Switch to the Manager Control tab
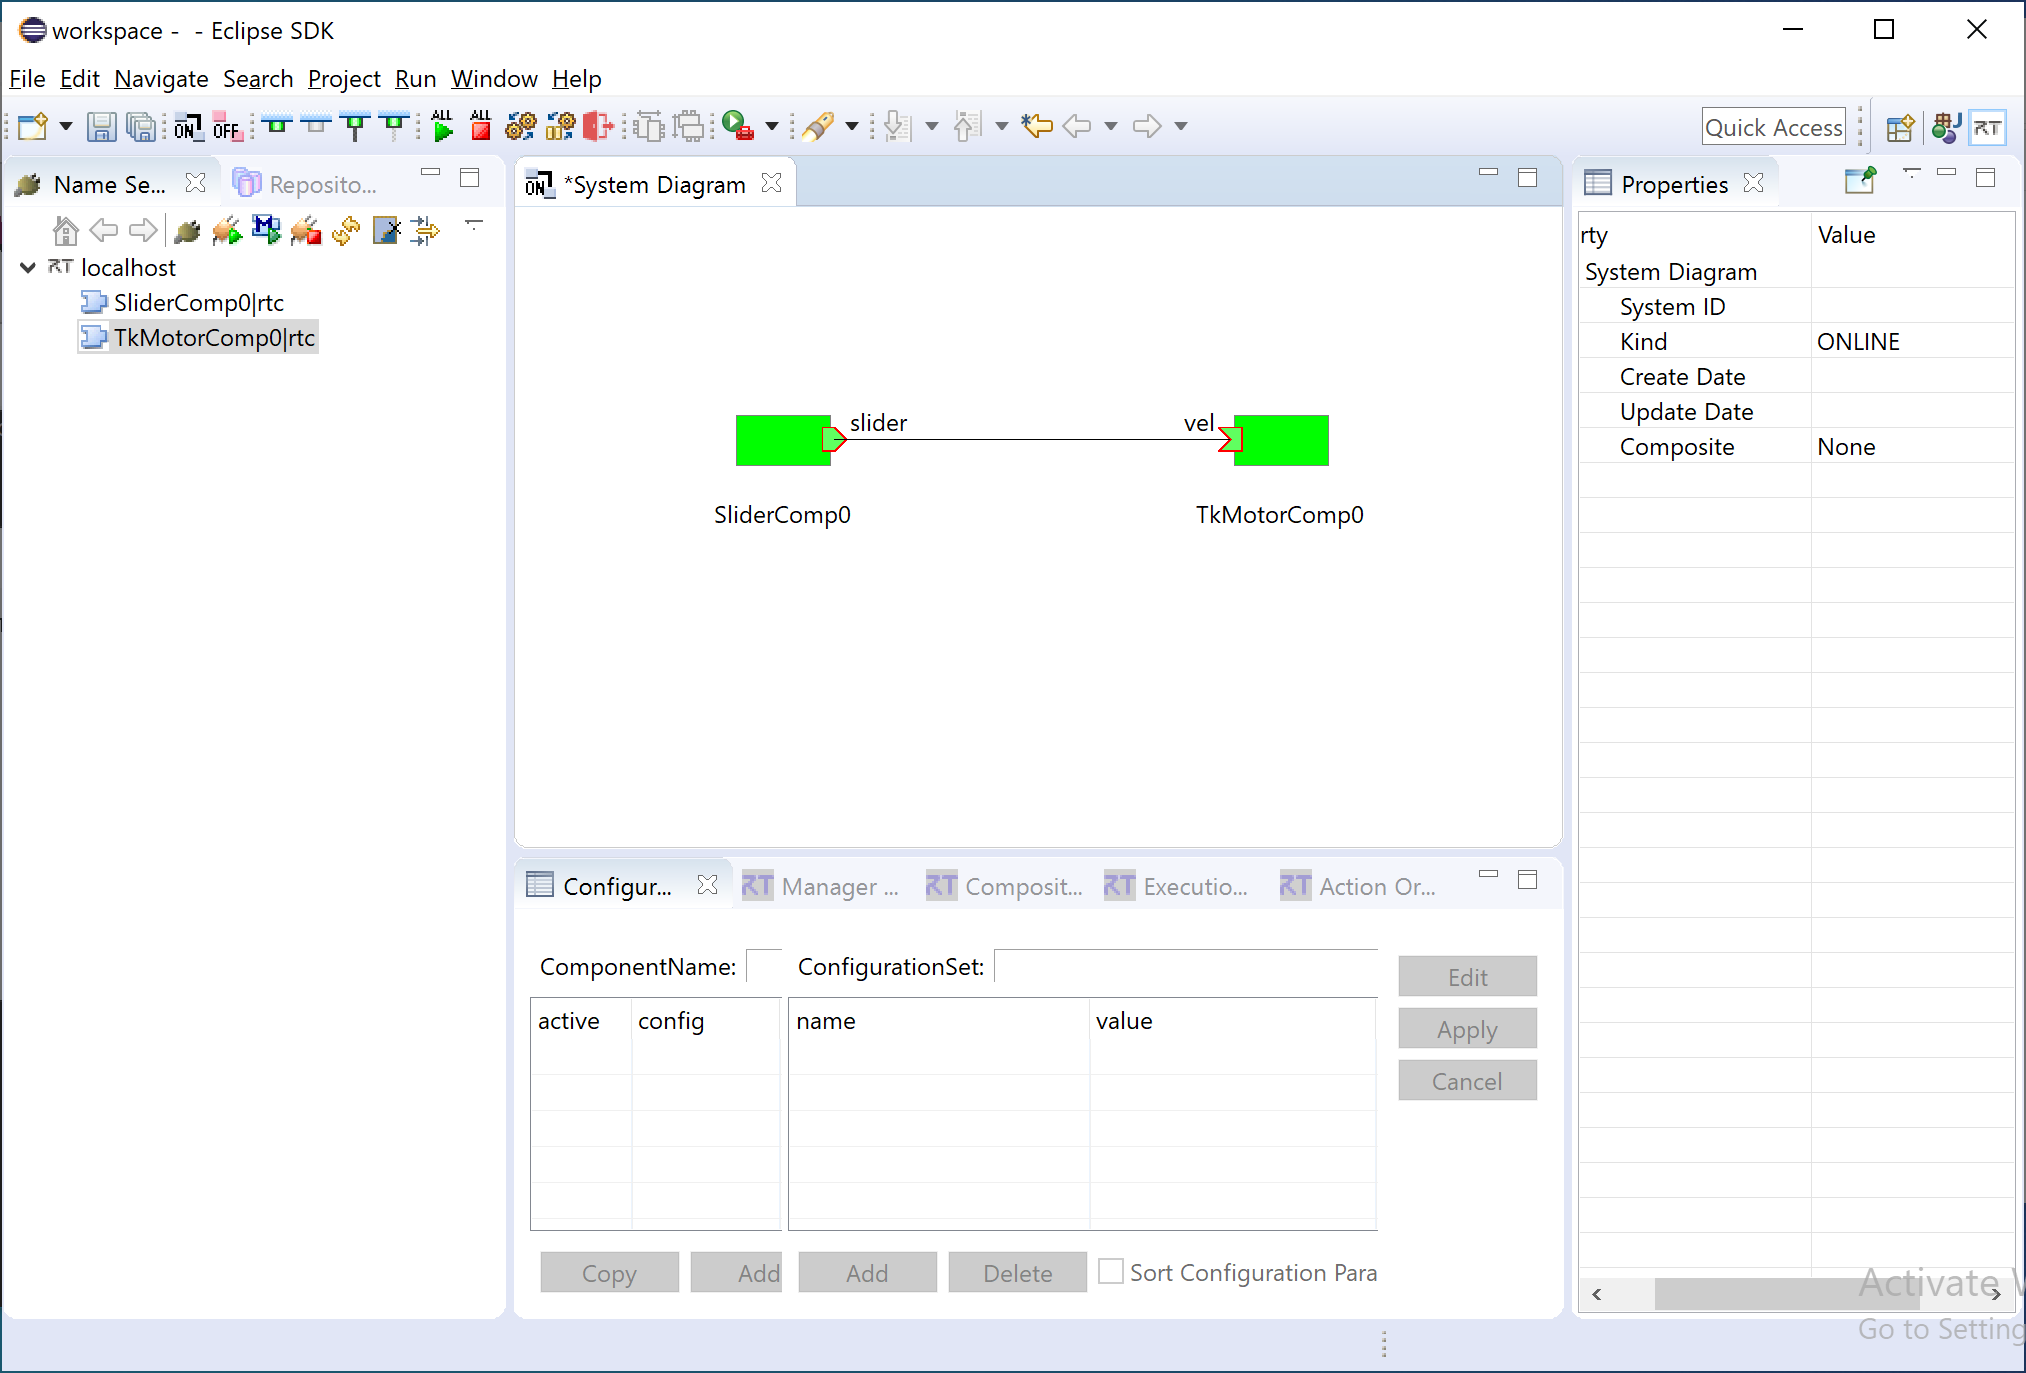The image size is (2026, 1373). coord(821,886)
